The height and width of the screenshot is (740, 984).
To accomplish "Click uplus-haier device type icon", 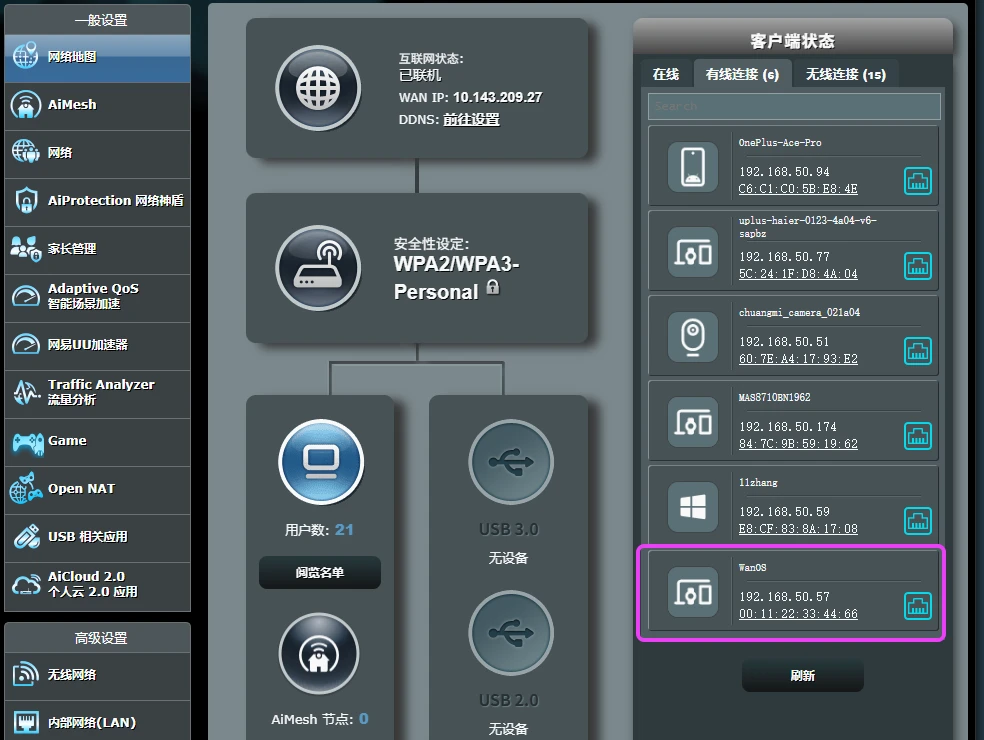I will tap(693, 252).
